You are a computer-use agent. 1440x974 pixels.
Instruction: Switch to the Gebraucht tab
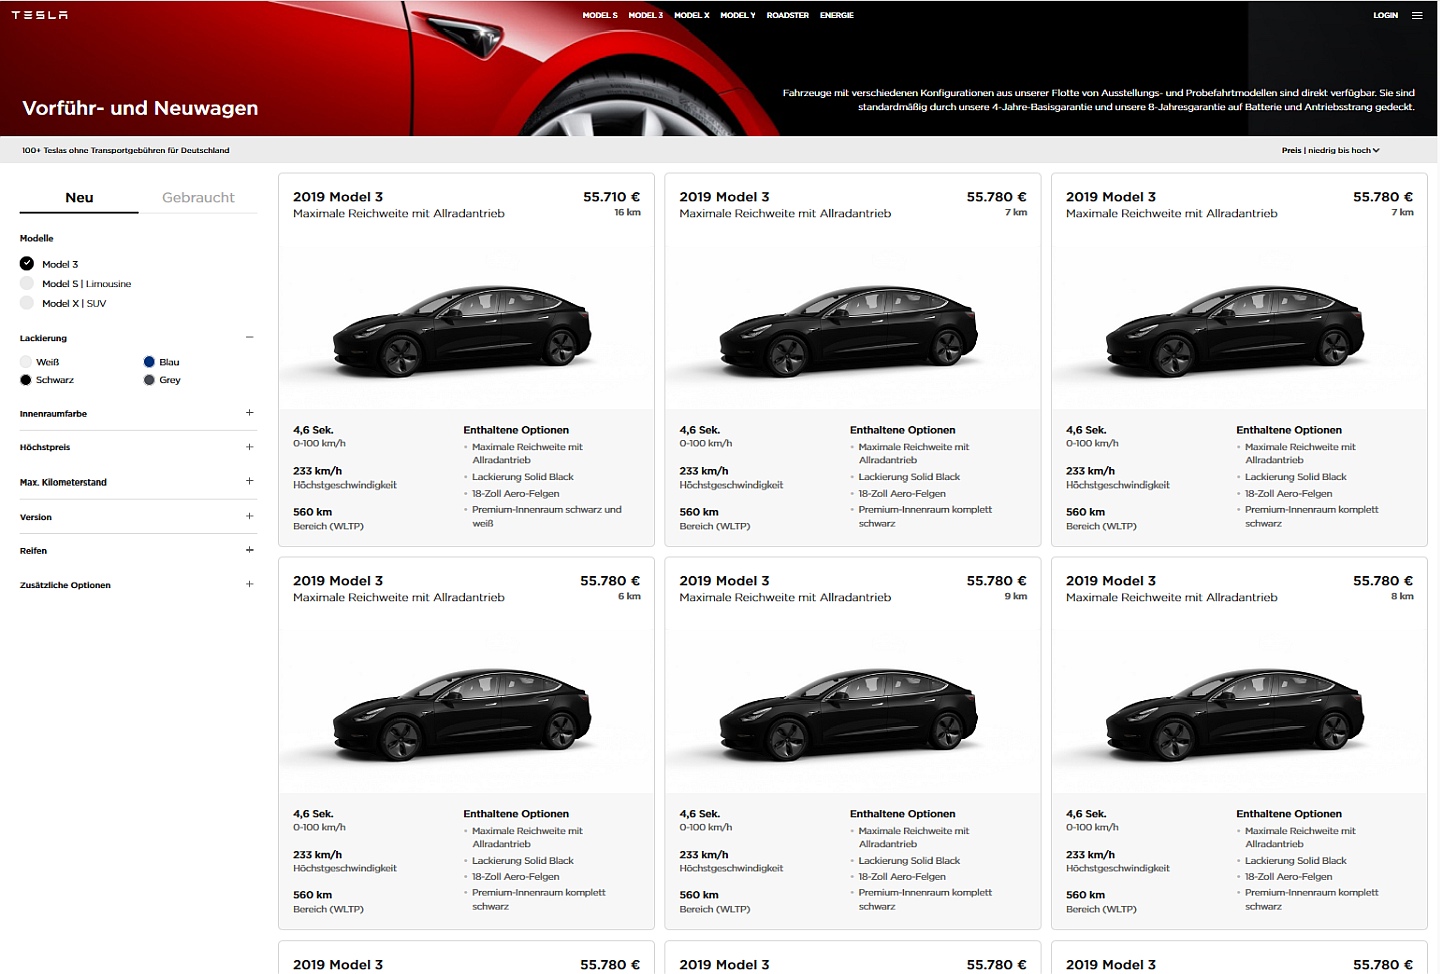click(198, 197)
